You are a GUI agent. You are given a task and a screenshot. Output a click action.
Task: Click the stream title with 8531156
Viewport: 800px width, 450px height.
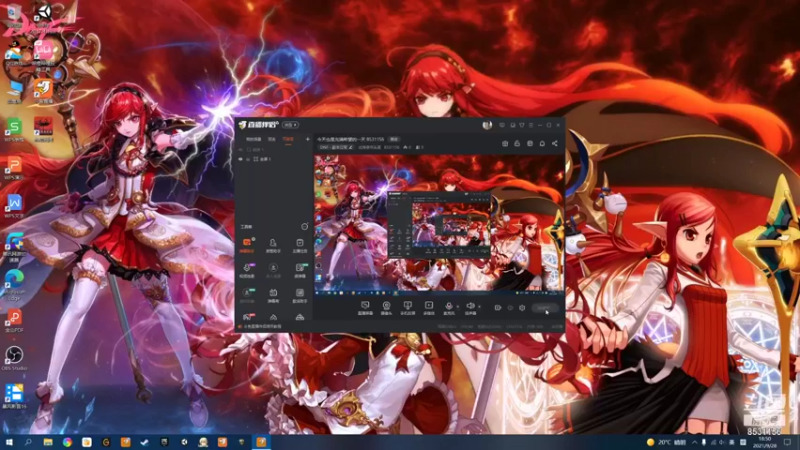click(351, 139)
